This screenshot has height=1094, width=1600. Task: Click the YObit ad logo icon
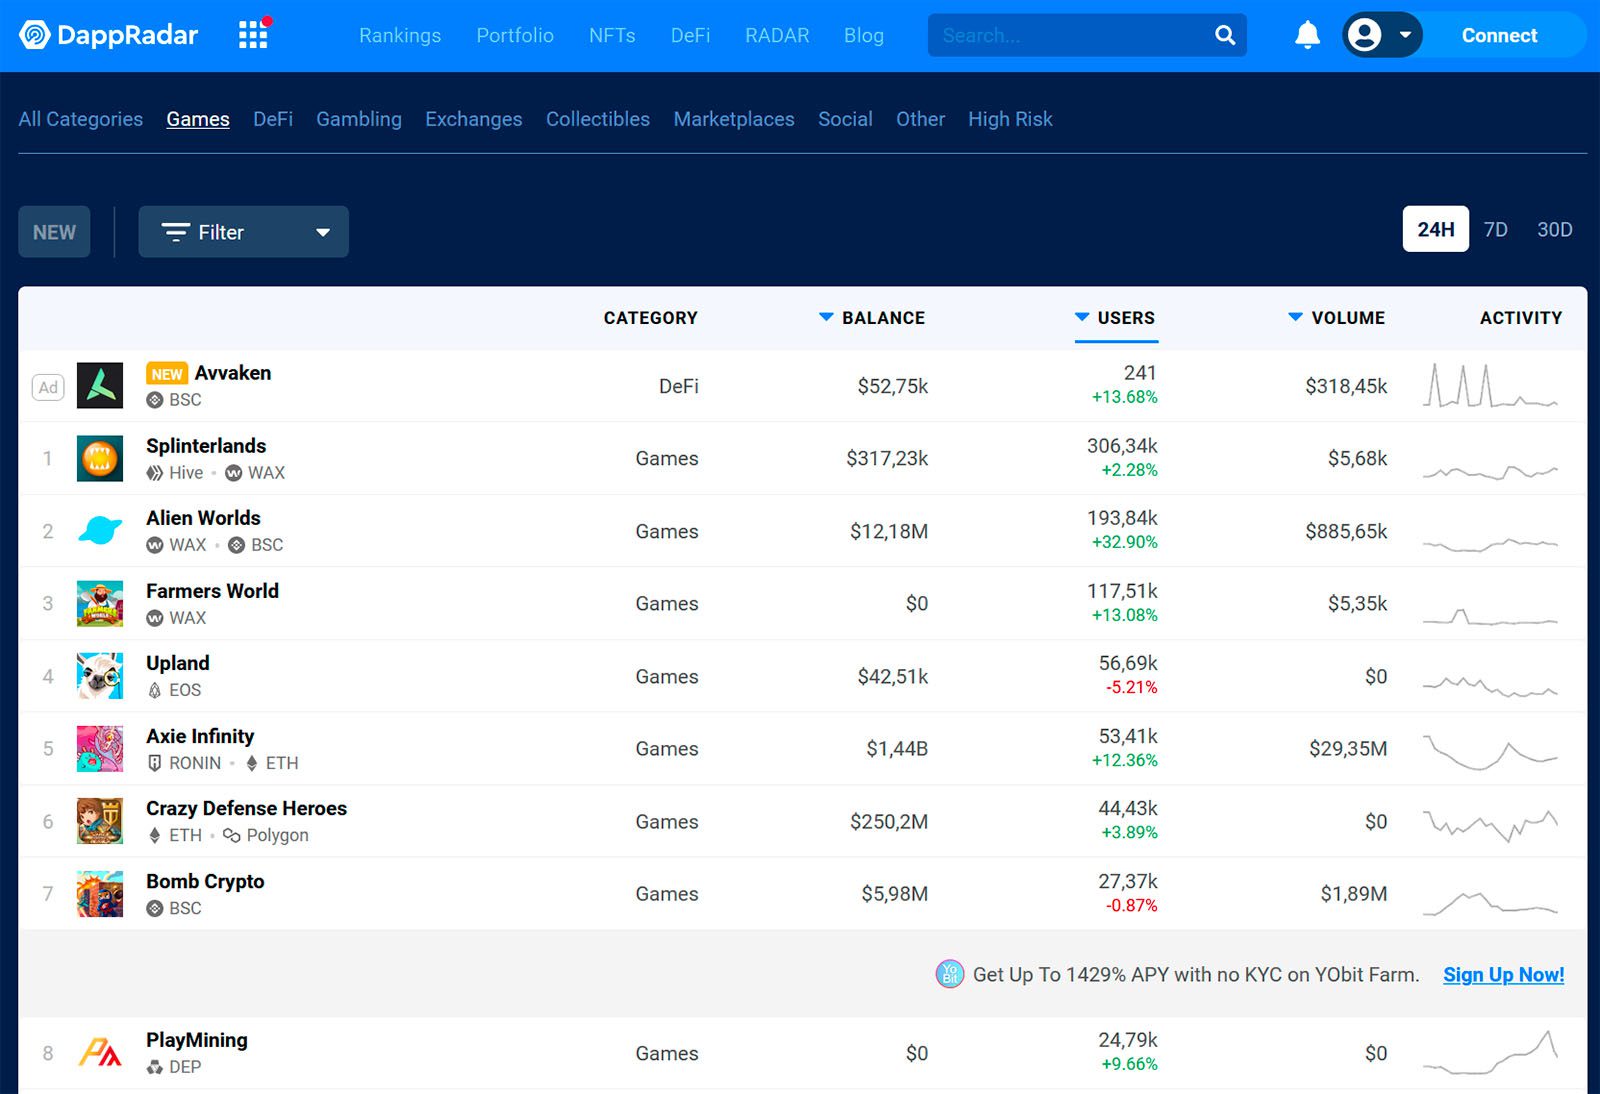point(949,974)
